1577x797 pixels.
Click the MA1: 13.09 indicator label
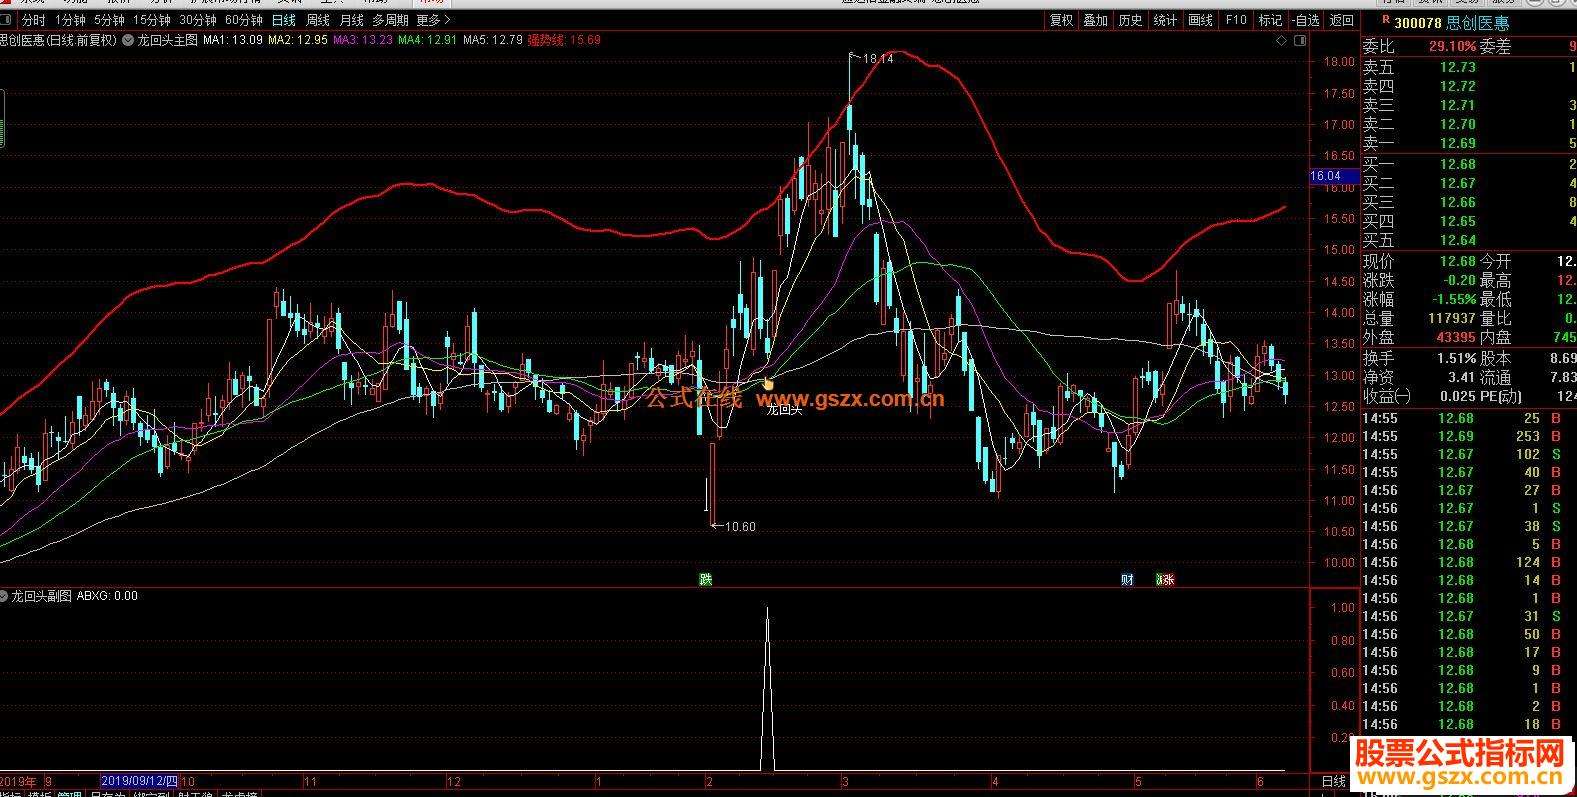[x=233, y=40]
